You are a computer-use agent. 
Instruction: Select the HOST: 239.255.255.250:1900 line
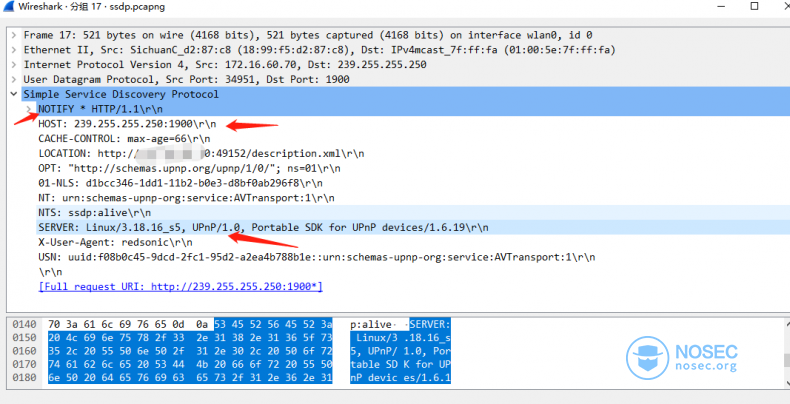(x=127, y=123)
